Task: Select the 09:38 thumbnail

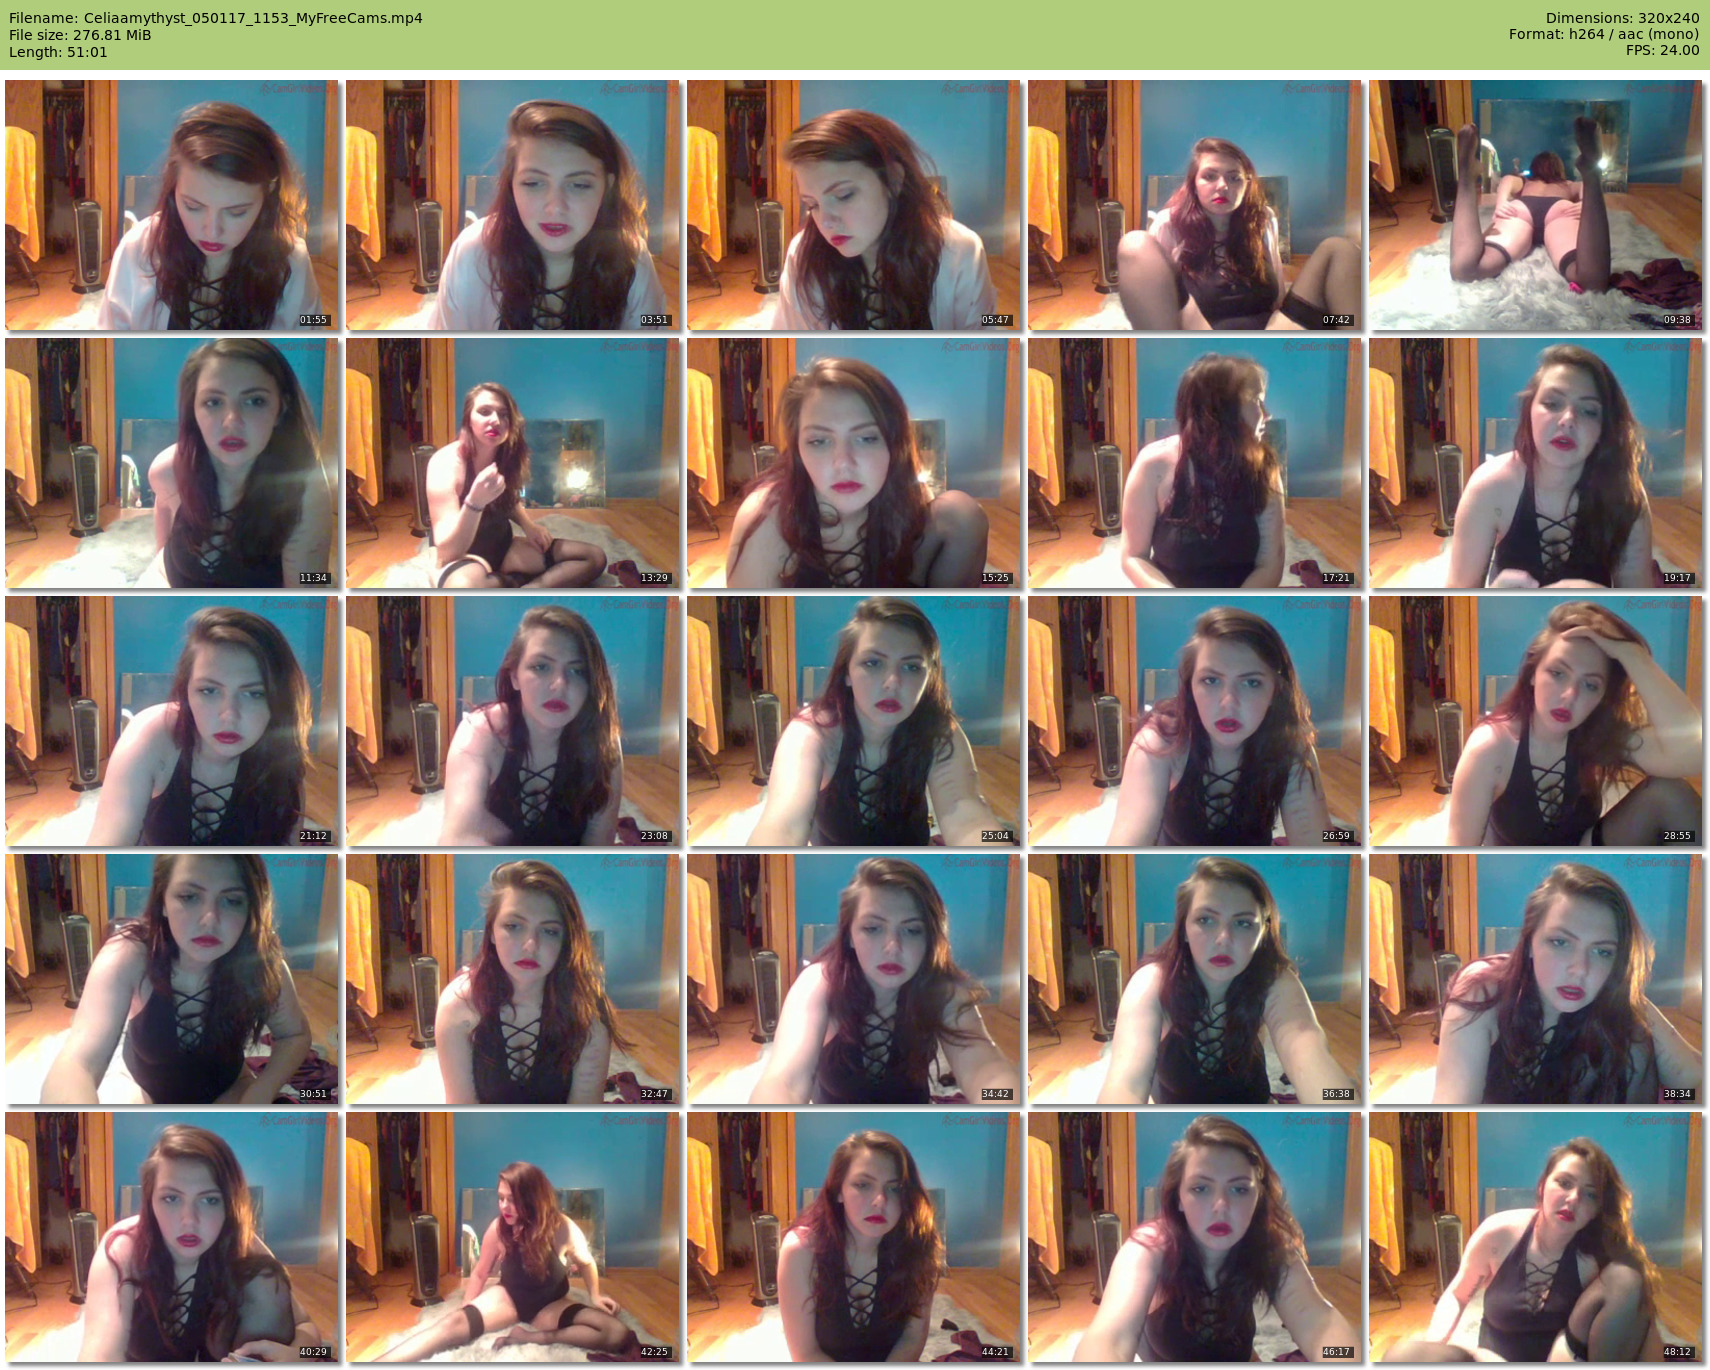Action: click(1536, 205)
